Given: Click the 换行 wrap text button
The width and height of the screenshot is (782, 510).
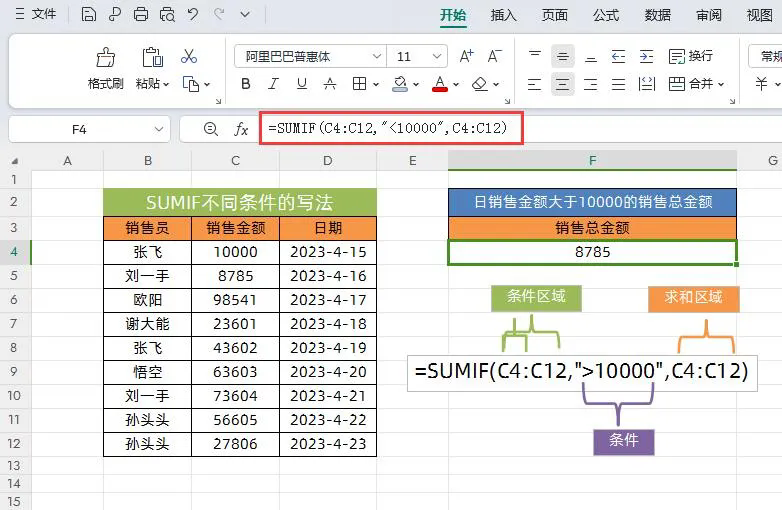Looking at the screenshot, I should pyautogui.click(x=690, y=56).
